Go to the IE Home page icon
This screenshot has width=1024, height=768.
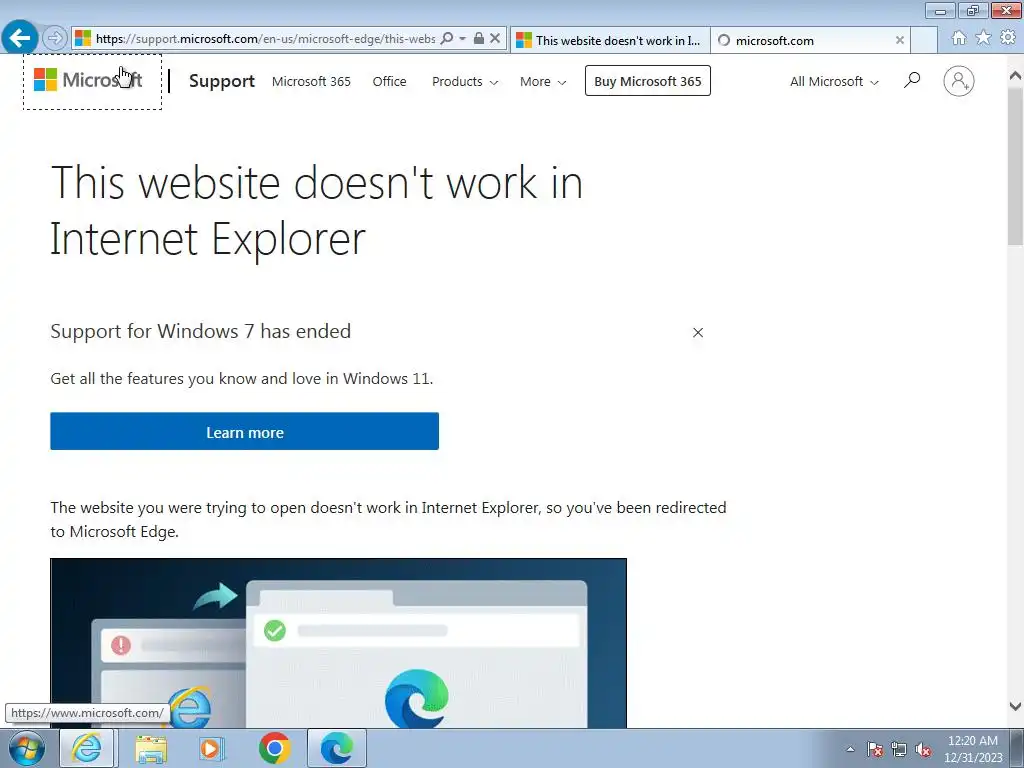(x=959, y=38)
